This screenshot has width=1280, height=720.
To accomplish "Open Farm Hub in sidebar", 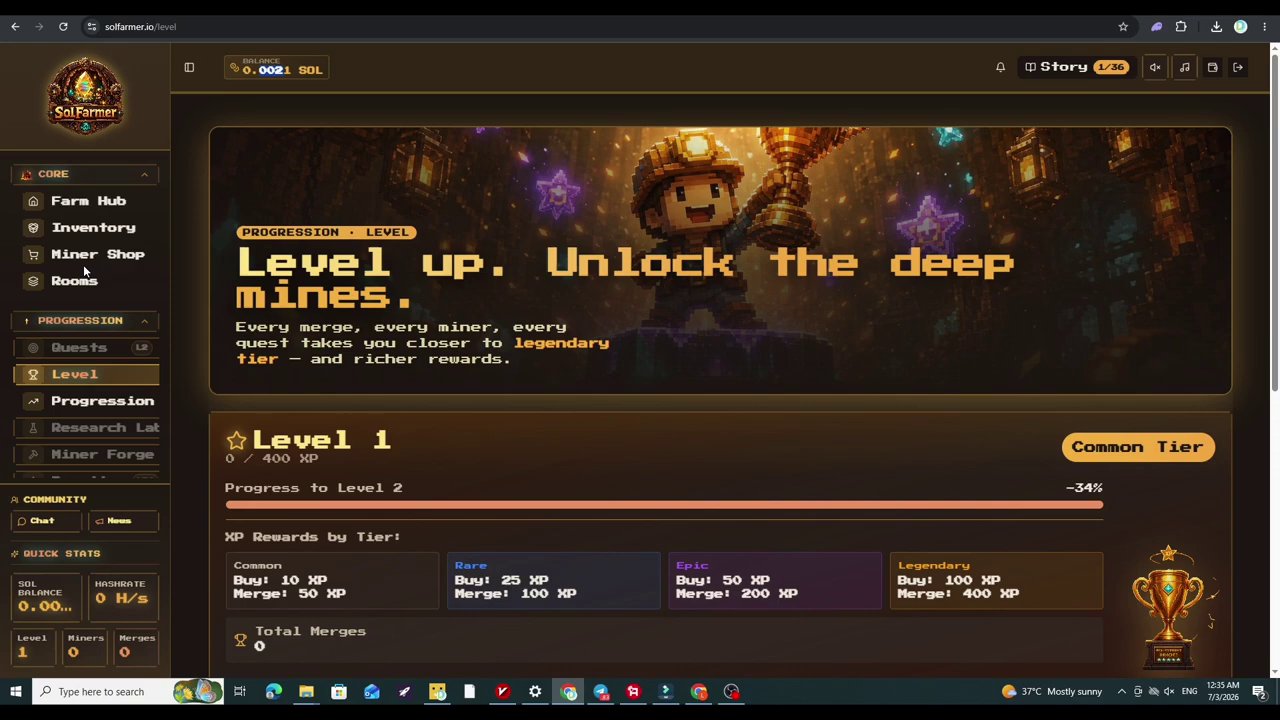I will point(86,201).
